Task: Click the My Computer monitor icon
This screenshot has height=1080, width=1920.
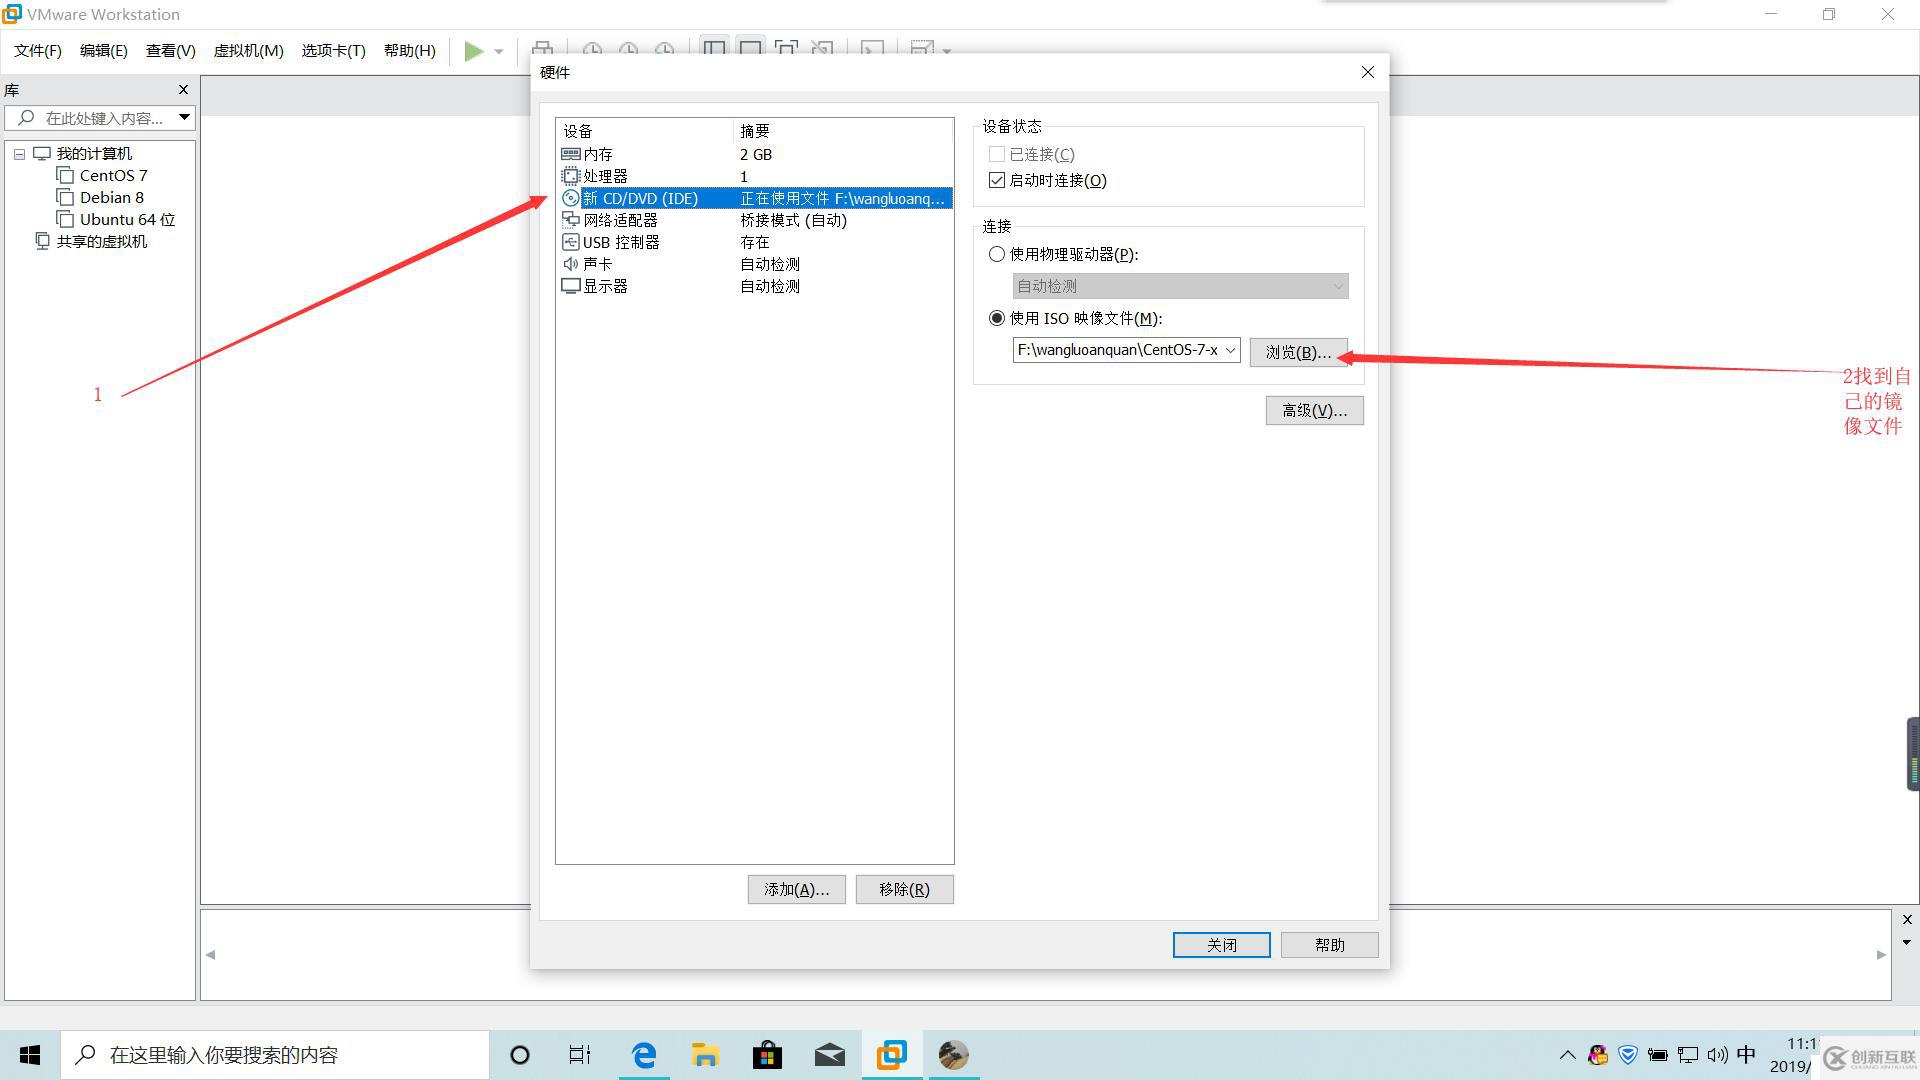Action: pyautogui.click(x=42, y=154)
